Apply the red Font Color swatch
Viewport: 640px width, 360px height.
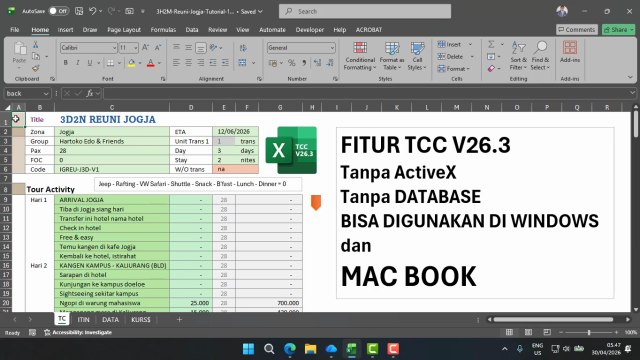click(151, 63)
